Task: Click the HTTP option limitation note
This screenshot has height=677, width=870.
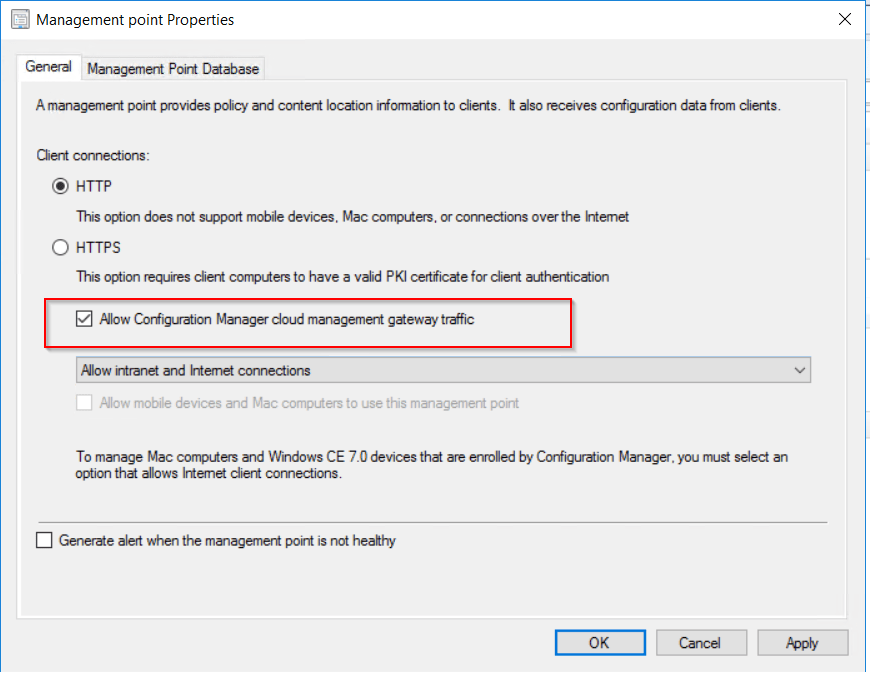Action: [353, 216]
